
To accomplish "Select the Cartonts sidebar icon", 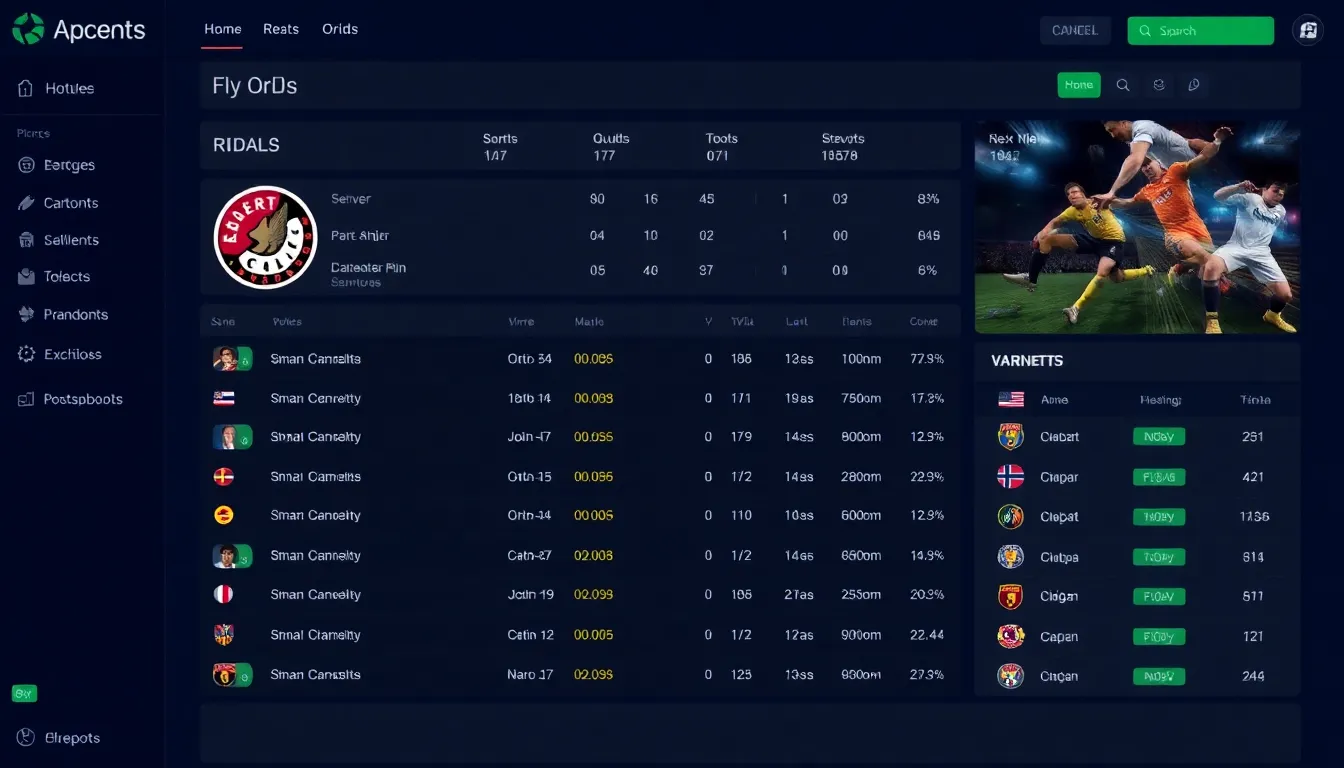I will click(26, 203).
